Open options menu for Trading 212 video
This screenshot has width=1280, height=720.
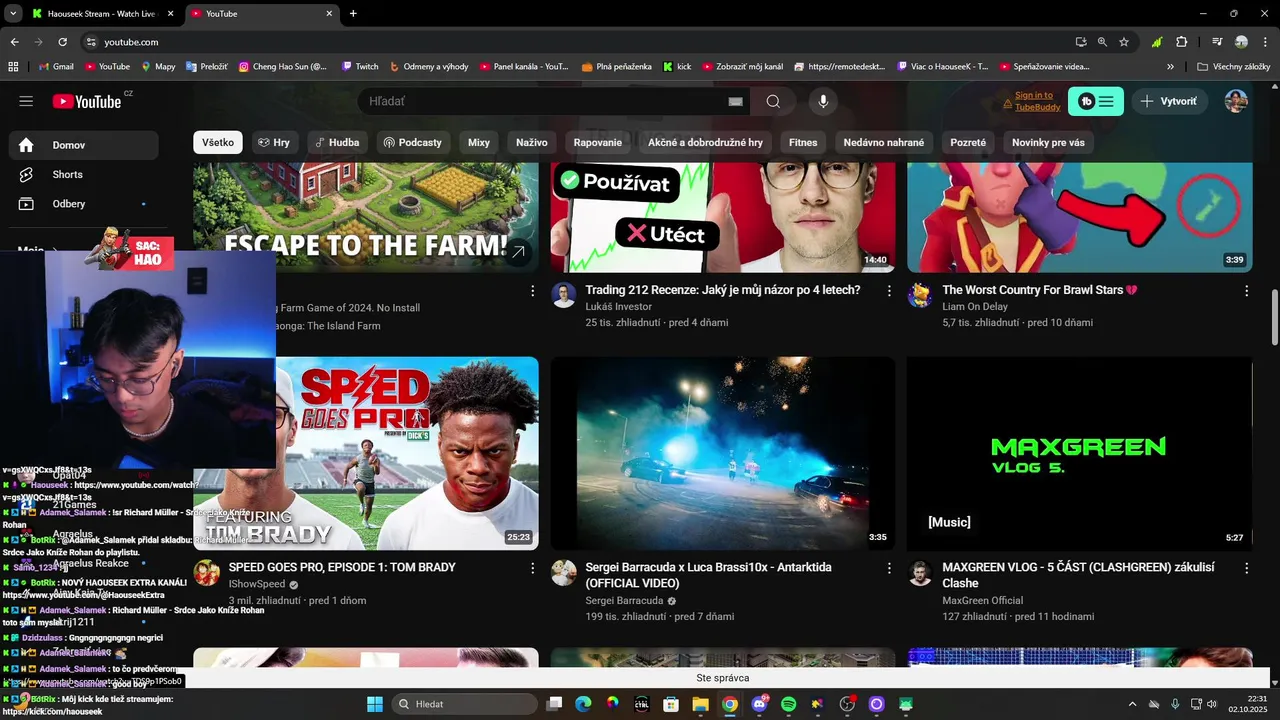[889, 291]
